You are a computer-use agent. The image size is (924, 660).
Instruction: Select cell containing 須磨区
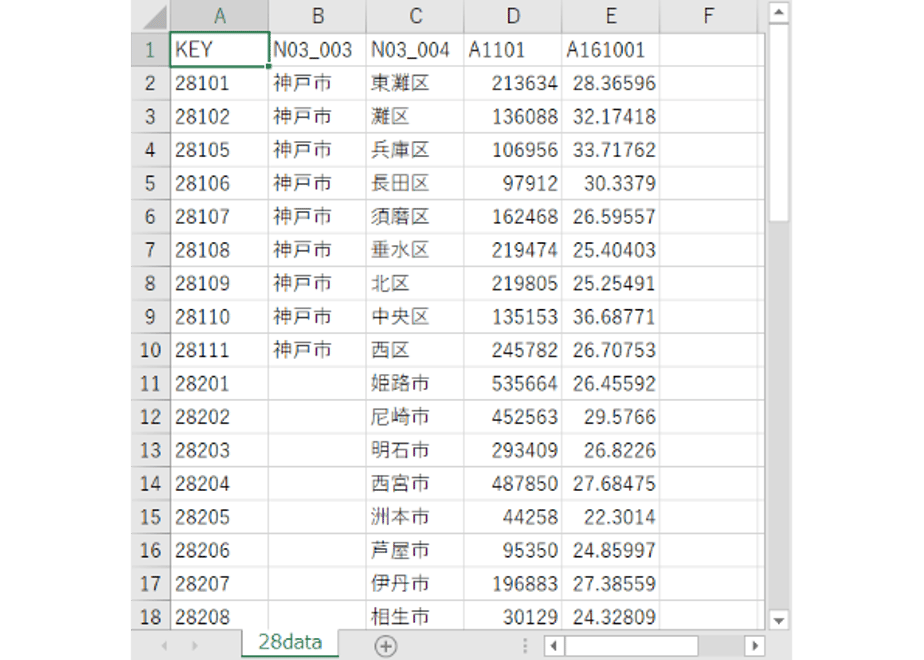(415, 216)
